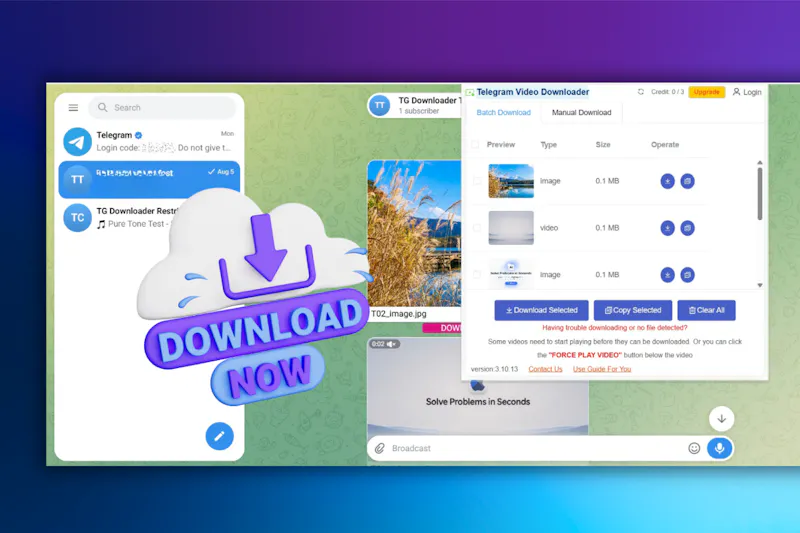Viewport: 800px width, 533px height.
Task: Check the third row image checkbox
Action: pos(477,275)
